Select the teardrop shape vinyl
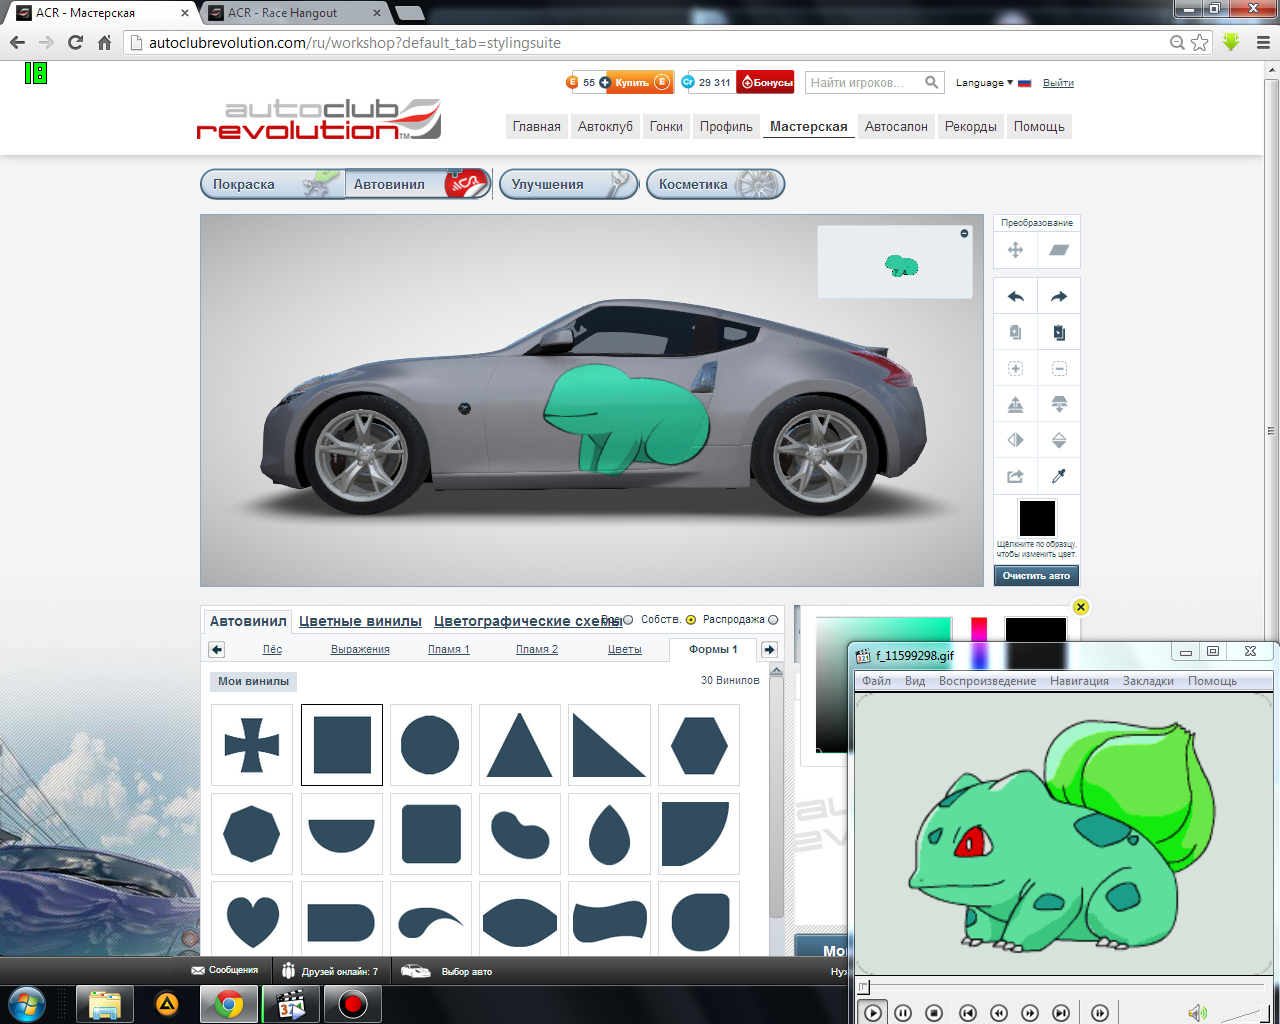This screenshot has height=1024, width=1280. pos(609,834)
